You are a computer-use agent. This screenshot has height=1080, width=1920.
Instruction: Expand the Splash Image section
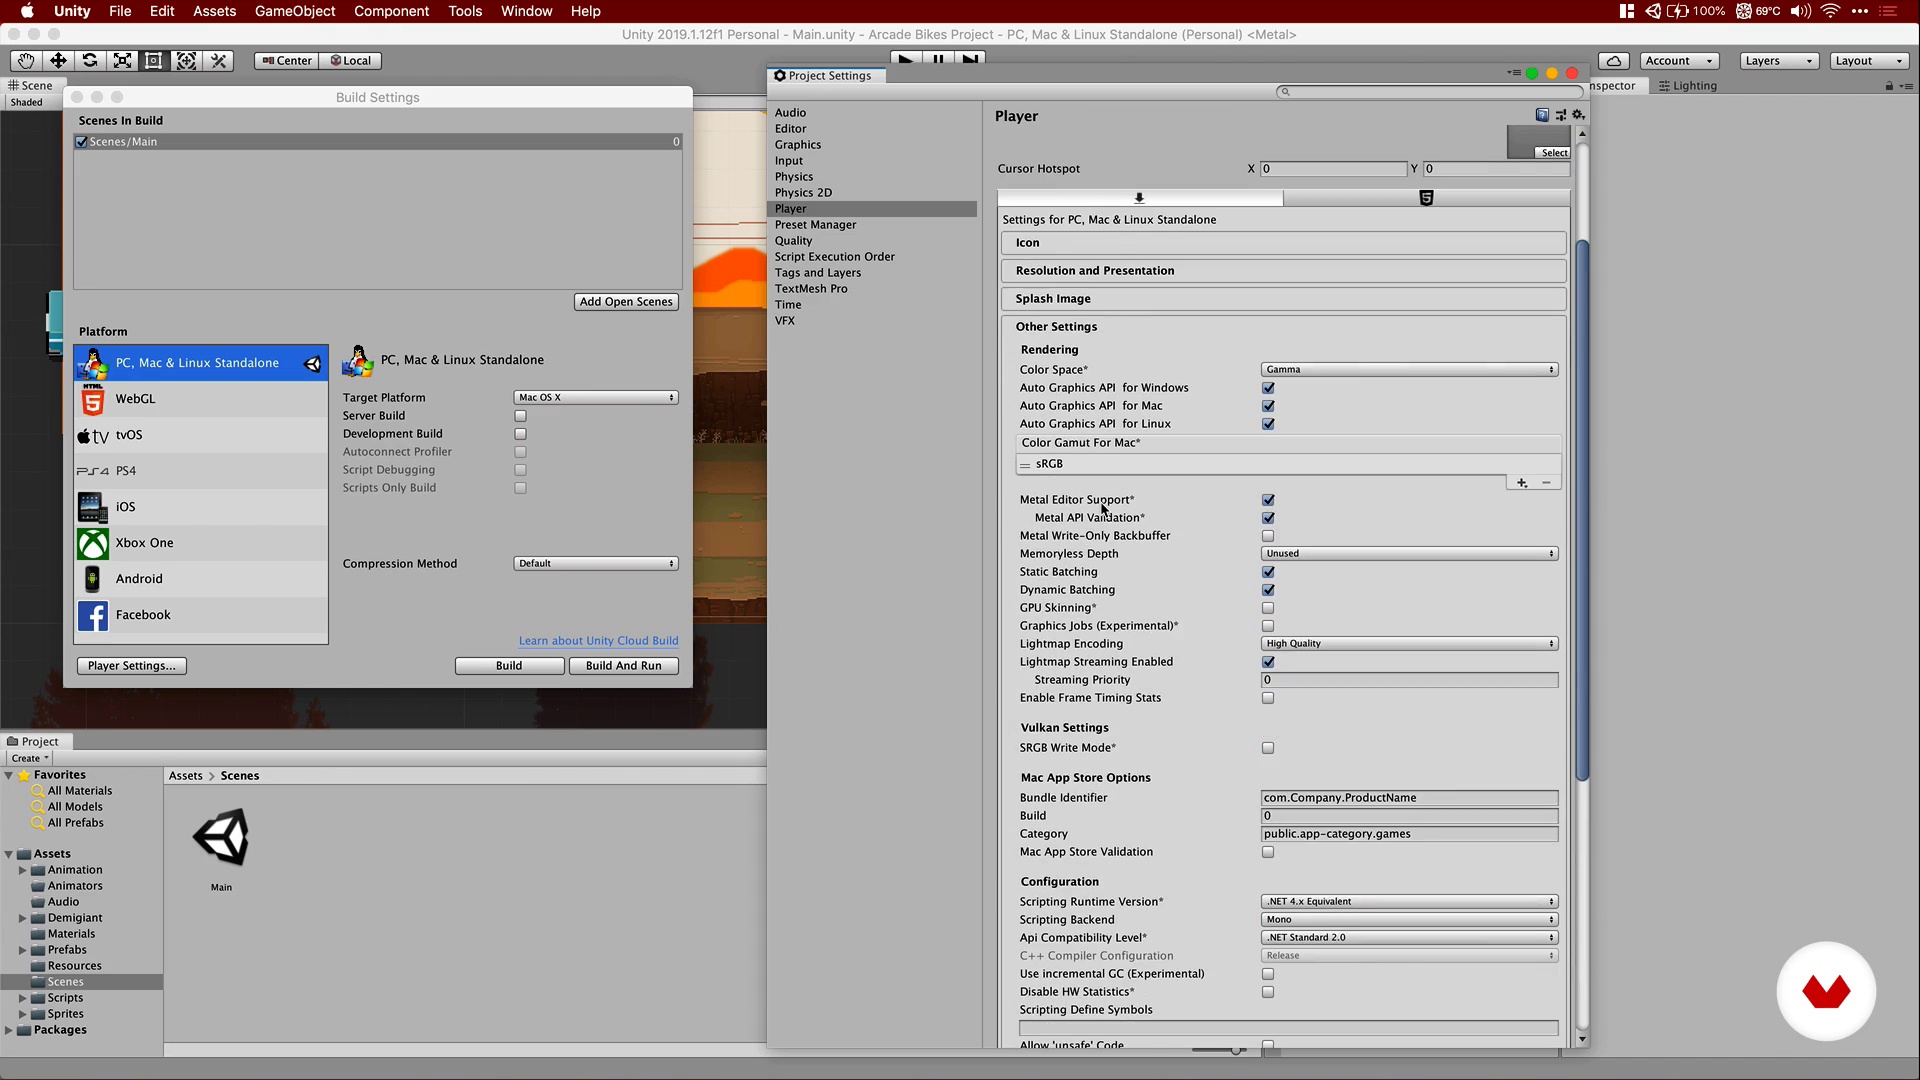point(1284,299)
